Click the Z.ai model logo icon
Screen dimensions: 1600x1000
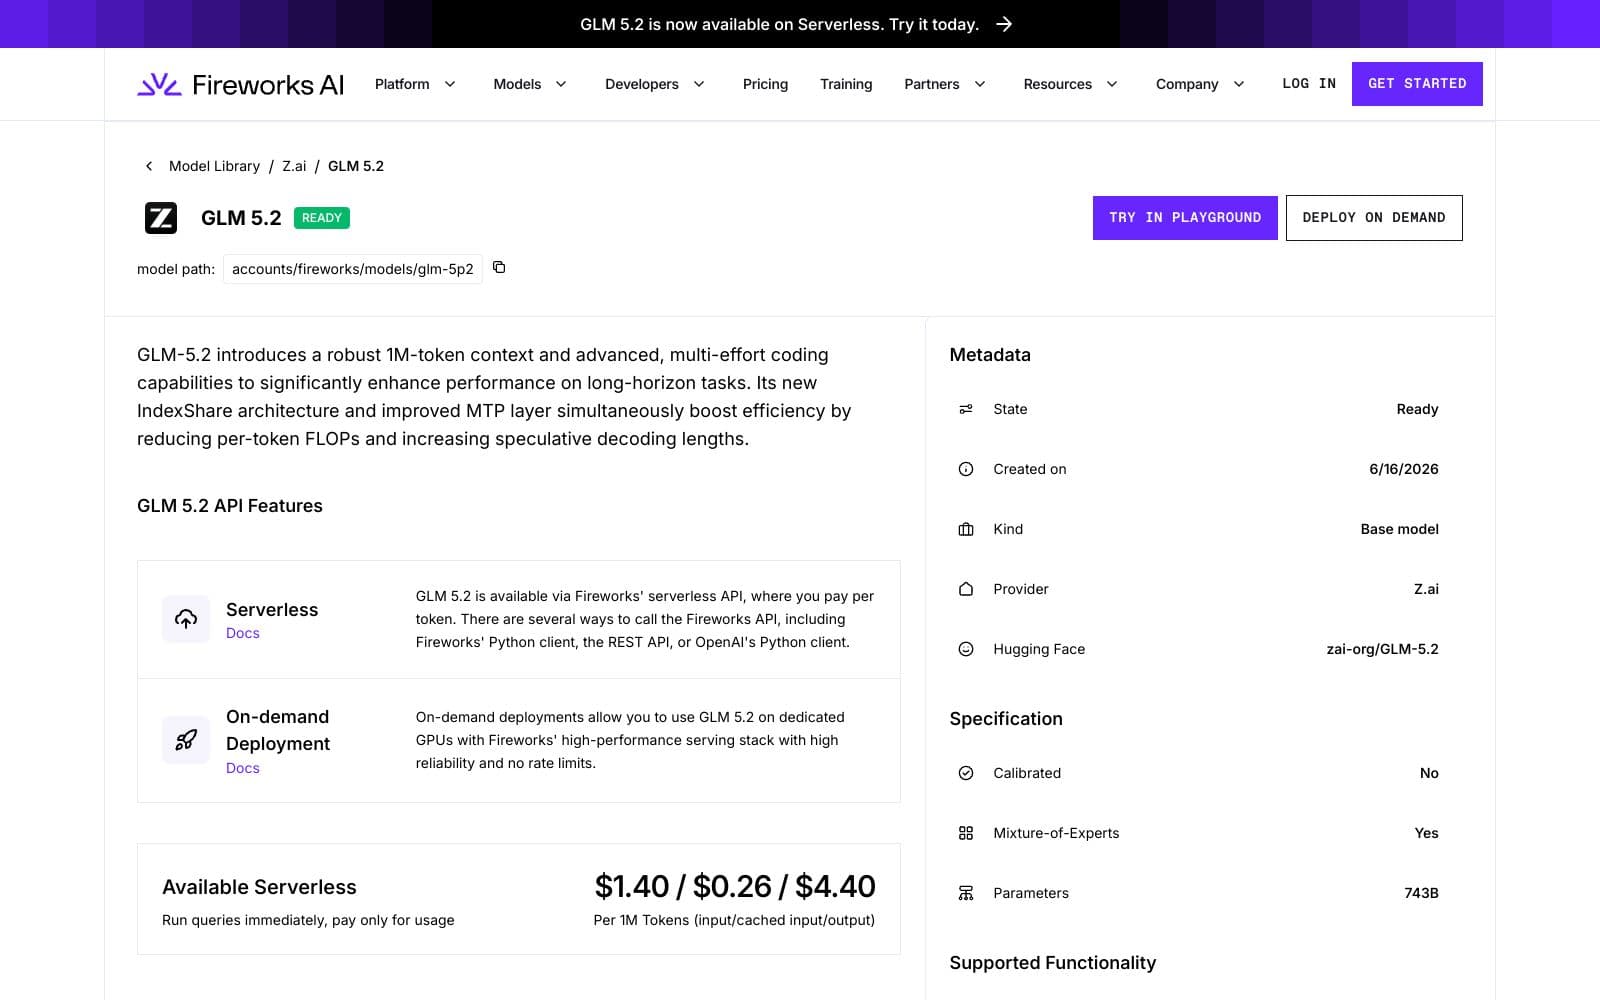161,218
